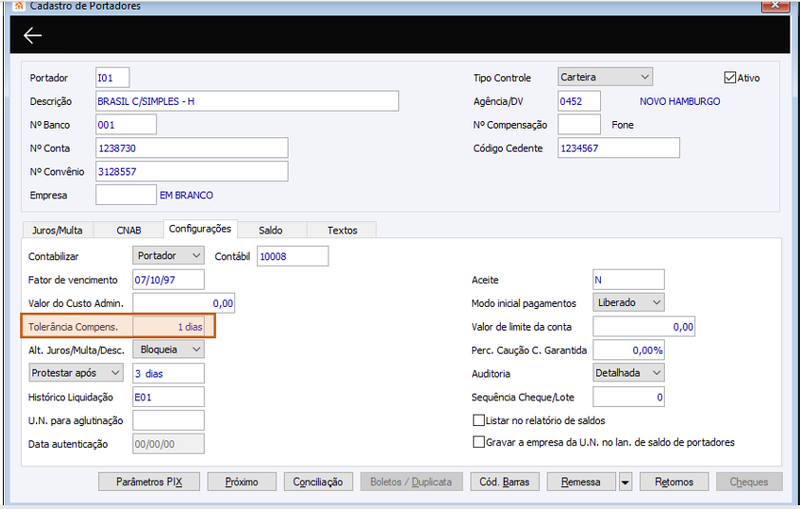Screen dimensions: 800x509
Task: Switch to the CNAB tab
Action: (x=129, y=230)
